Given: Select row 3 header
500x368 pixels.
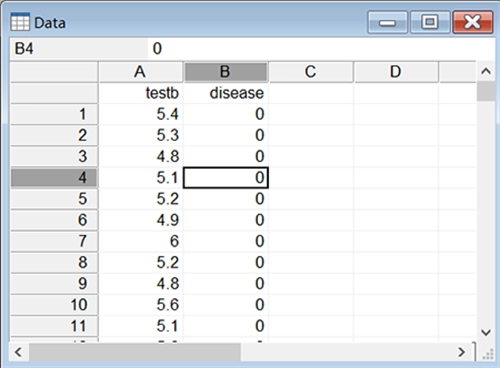Looking at the screenshot, I should coord(54,157).
